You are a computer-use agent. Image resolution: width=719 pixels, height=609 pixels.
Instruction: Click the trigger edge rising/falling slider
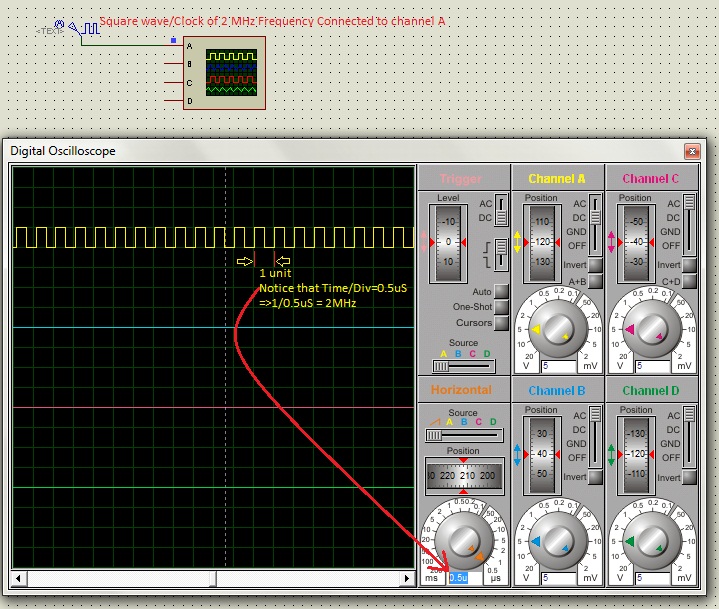[502, 255]
